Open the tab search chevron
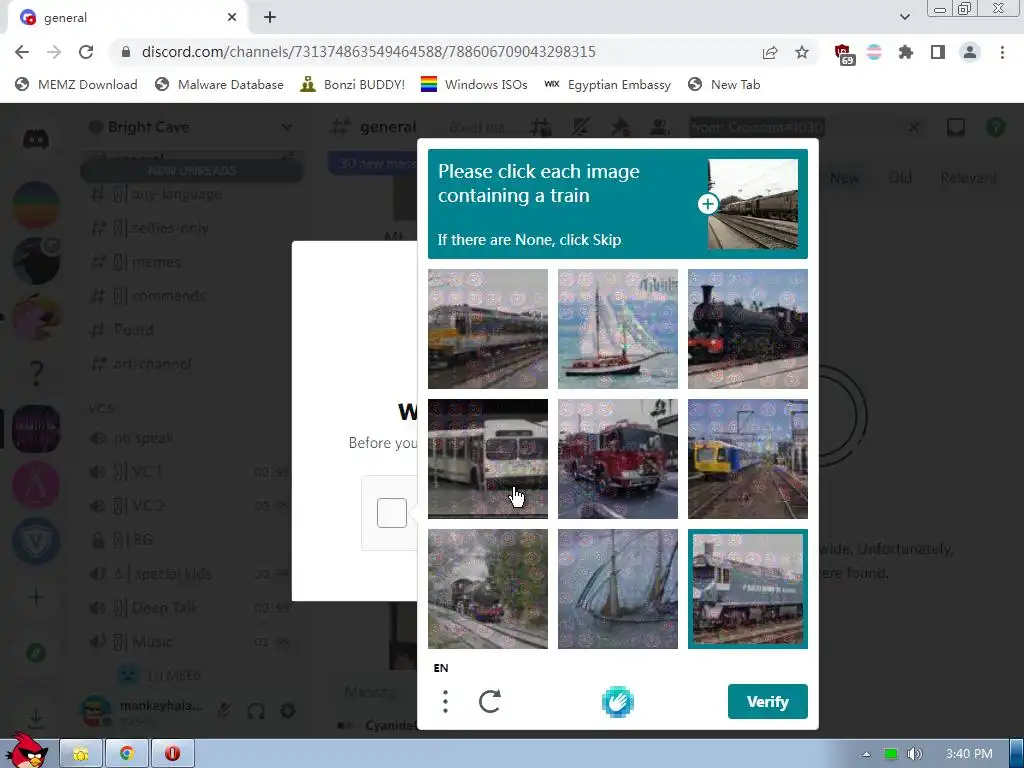1024x768 pixels. coord(904,17)
